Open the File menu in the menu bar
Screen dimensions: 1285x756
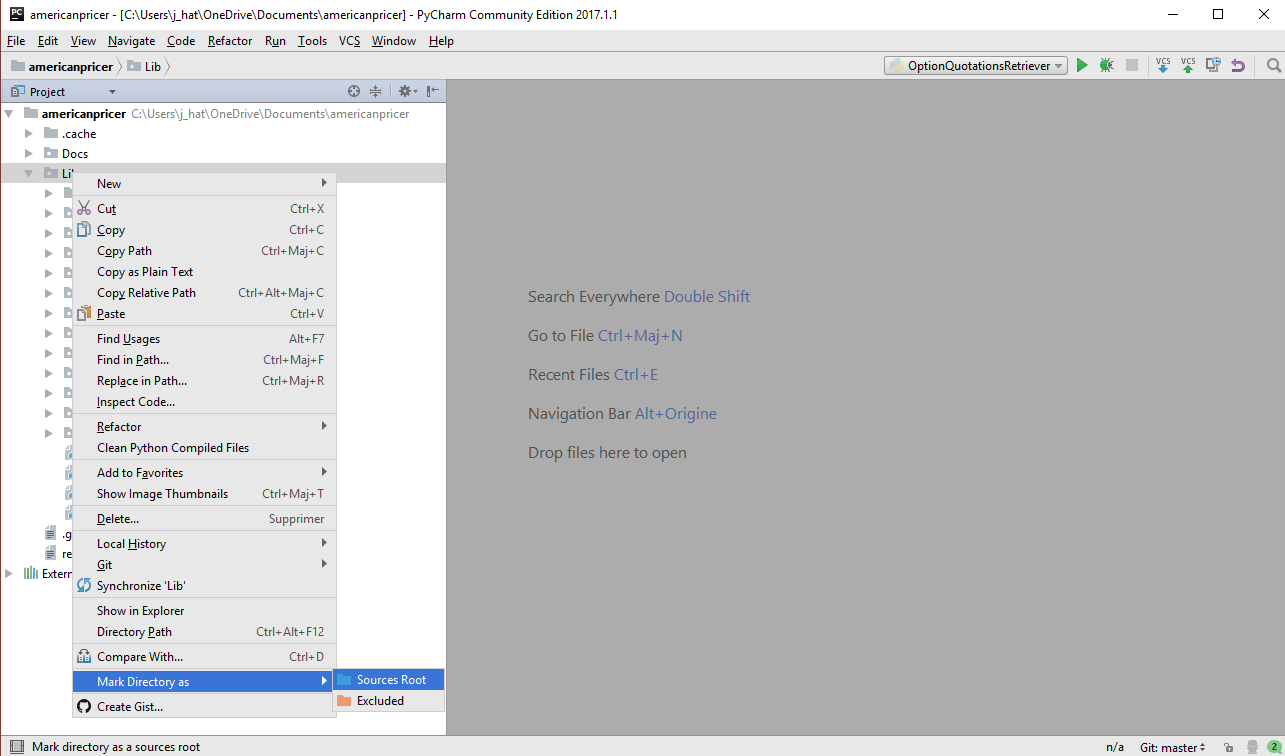[x=16, y=40]
